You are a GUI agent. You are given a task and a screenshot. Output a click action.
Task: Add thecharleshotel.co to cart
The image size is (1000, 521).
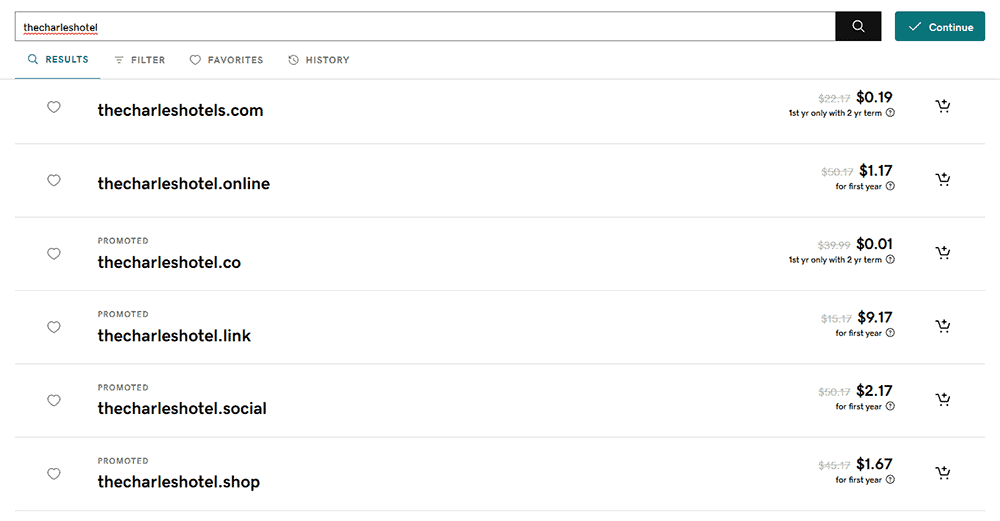coord(942,253)
